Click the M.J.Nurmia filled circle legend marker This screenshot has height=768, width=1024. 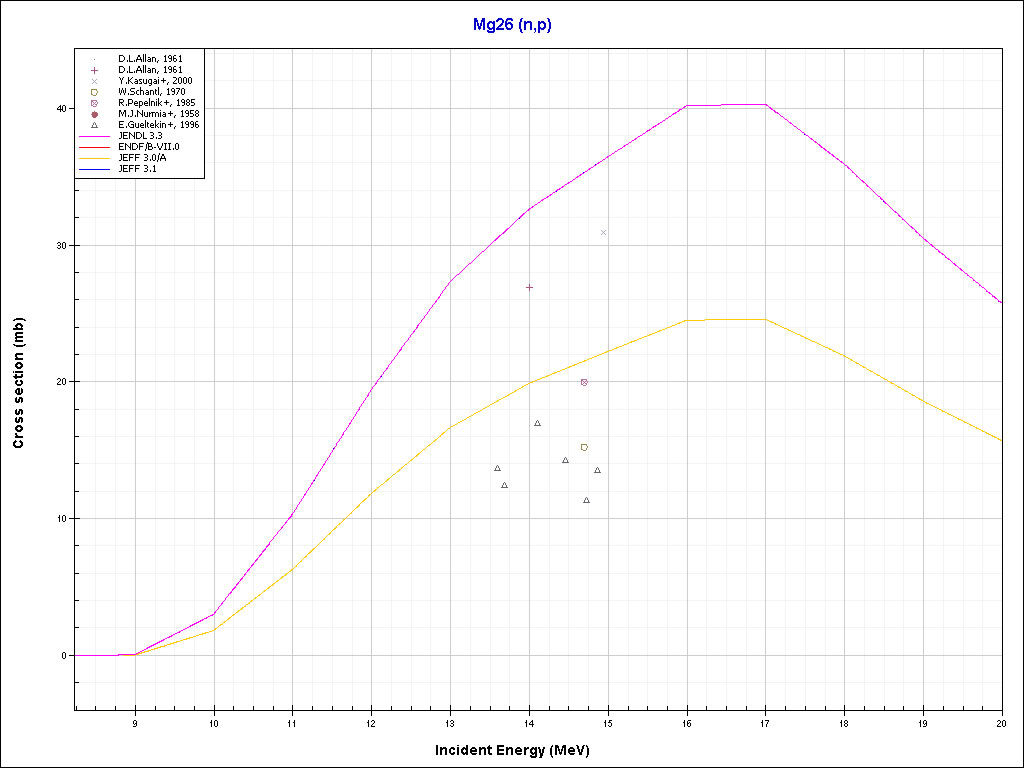click(x=93, y=114)
